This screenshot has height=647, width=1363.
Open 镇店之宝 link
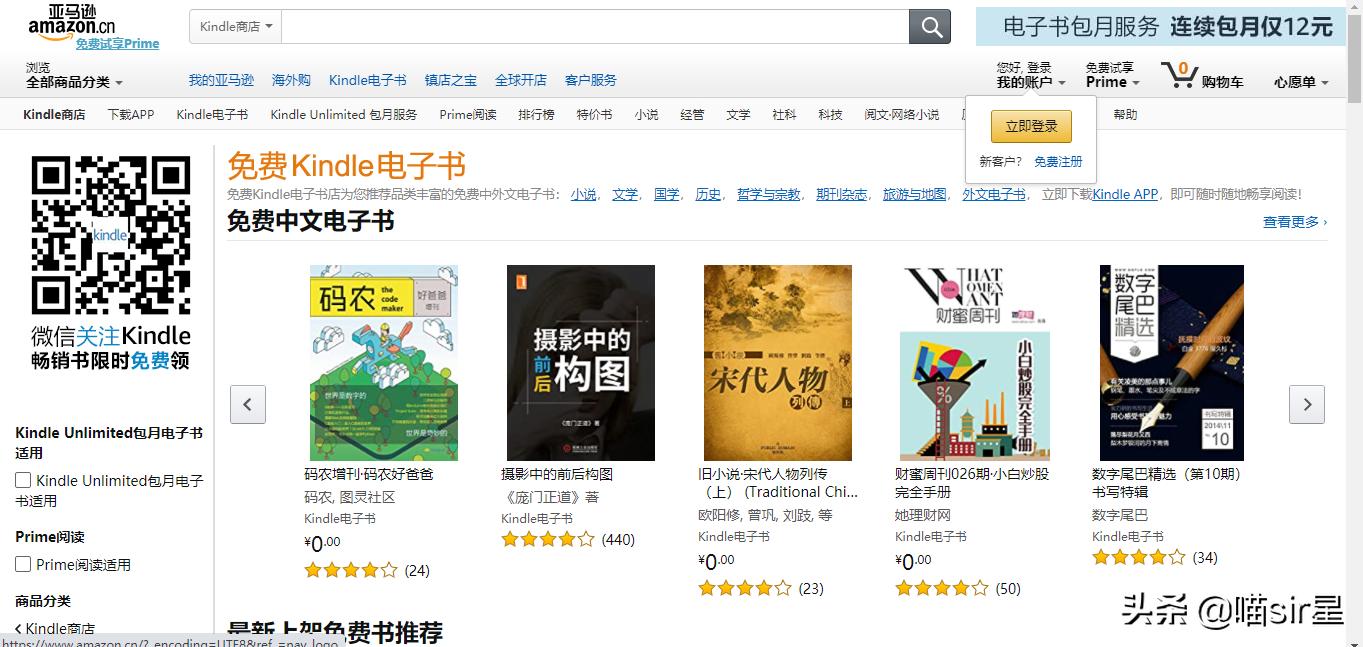[451, 80]
